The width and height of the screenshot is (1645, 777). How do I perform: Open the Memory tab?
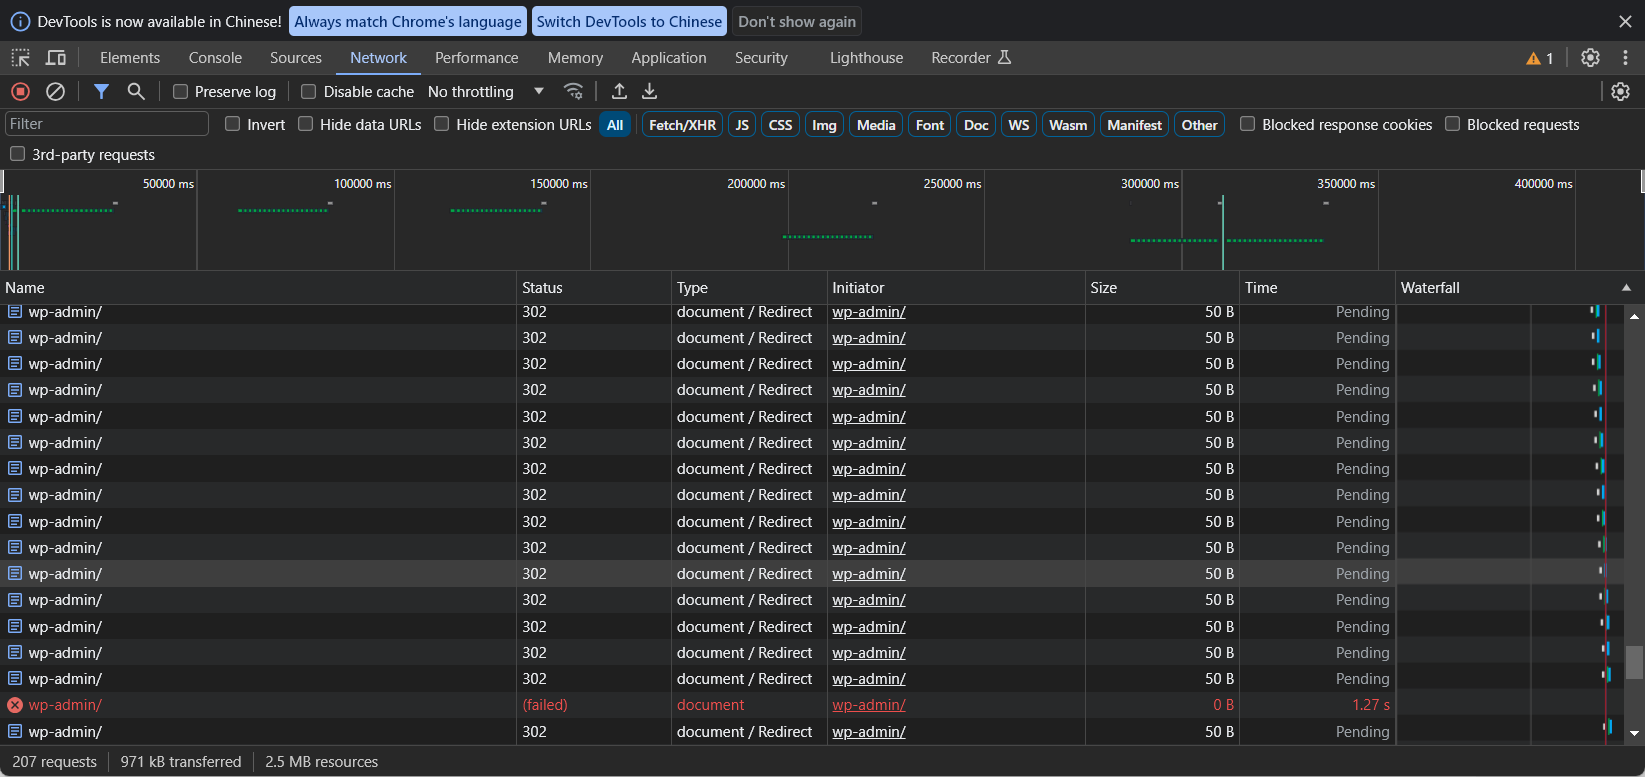point(575,58)
